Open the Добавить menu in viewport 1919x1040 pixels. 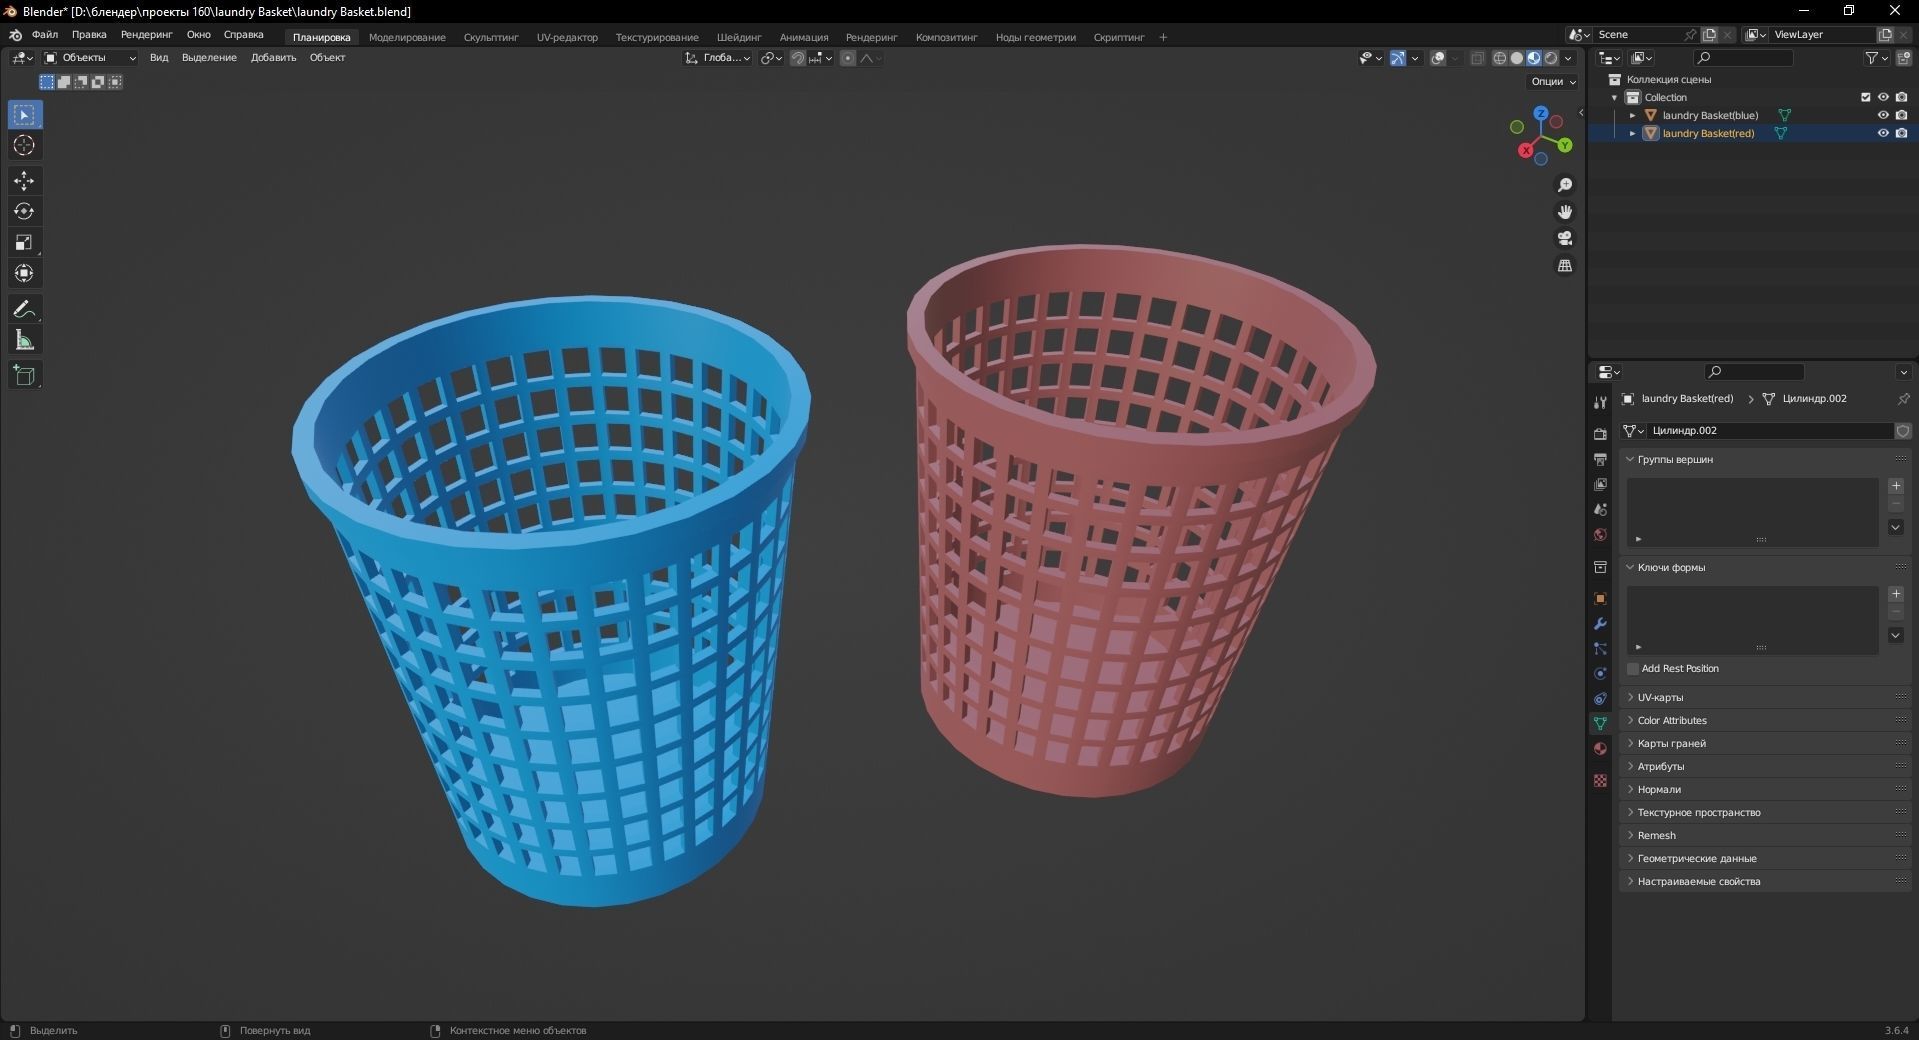tap(273, 58)
